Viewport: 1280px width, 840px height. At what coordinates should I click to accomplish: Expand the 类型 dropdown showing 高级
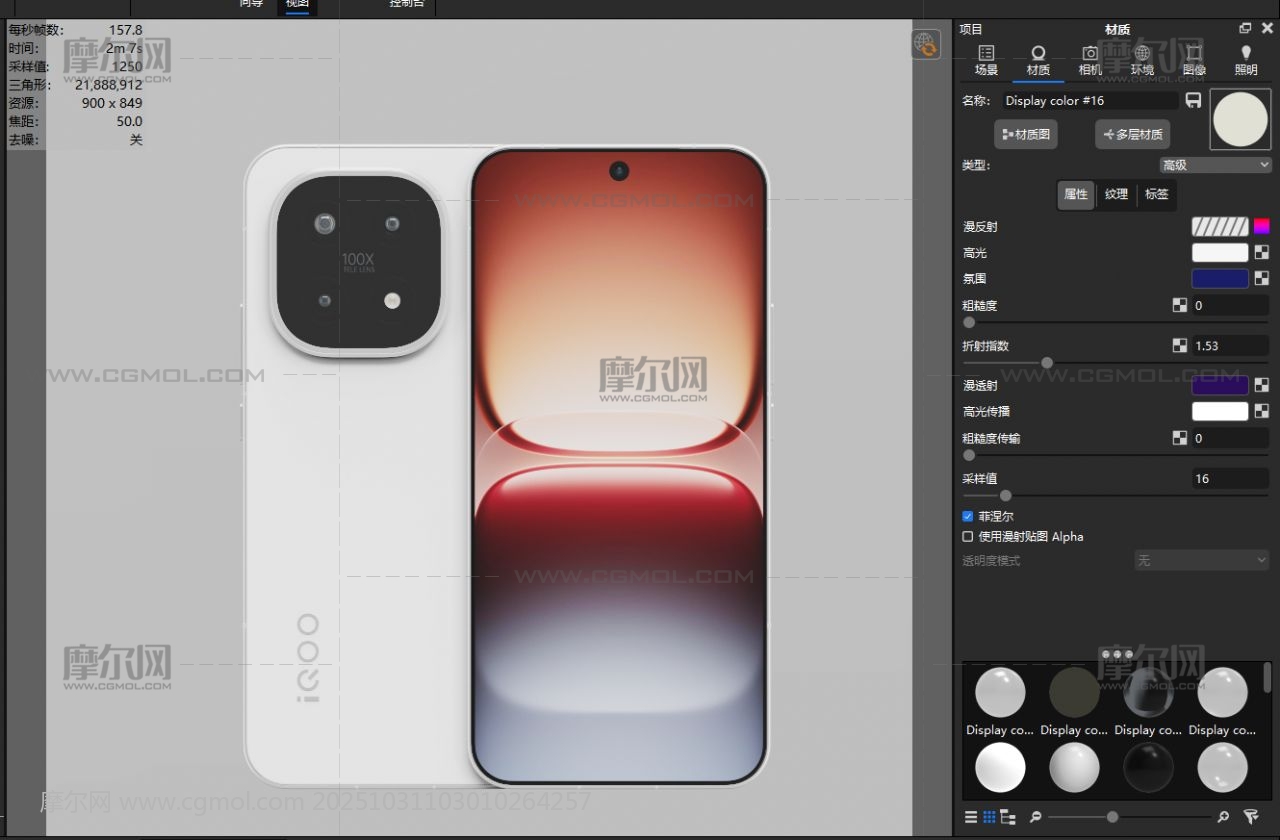1214,165
